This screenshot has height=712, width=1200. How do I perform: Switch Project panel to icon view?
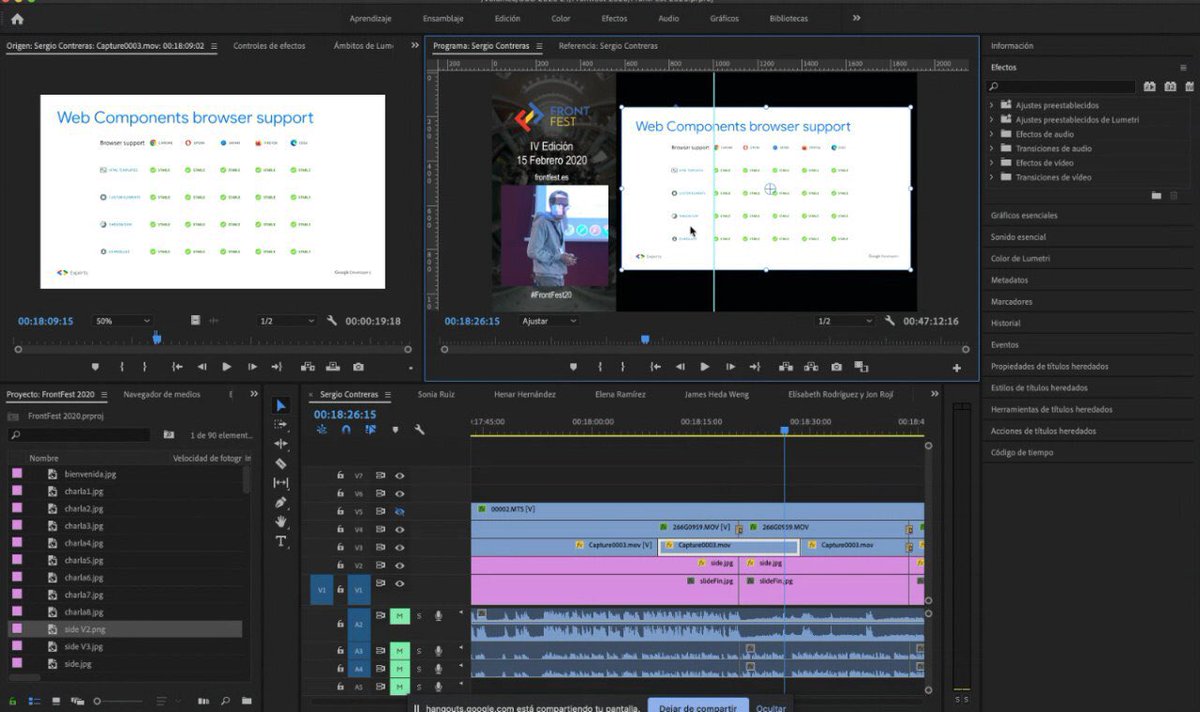(x=56, y=702)
